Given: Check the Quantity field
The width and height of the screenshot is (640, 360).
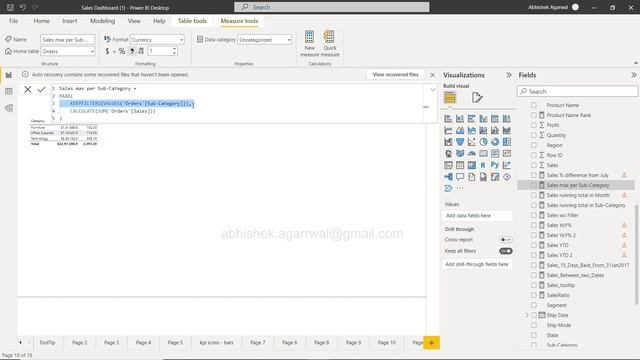Looking at the screenshot, I should [533, 135].
